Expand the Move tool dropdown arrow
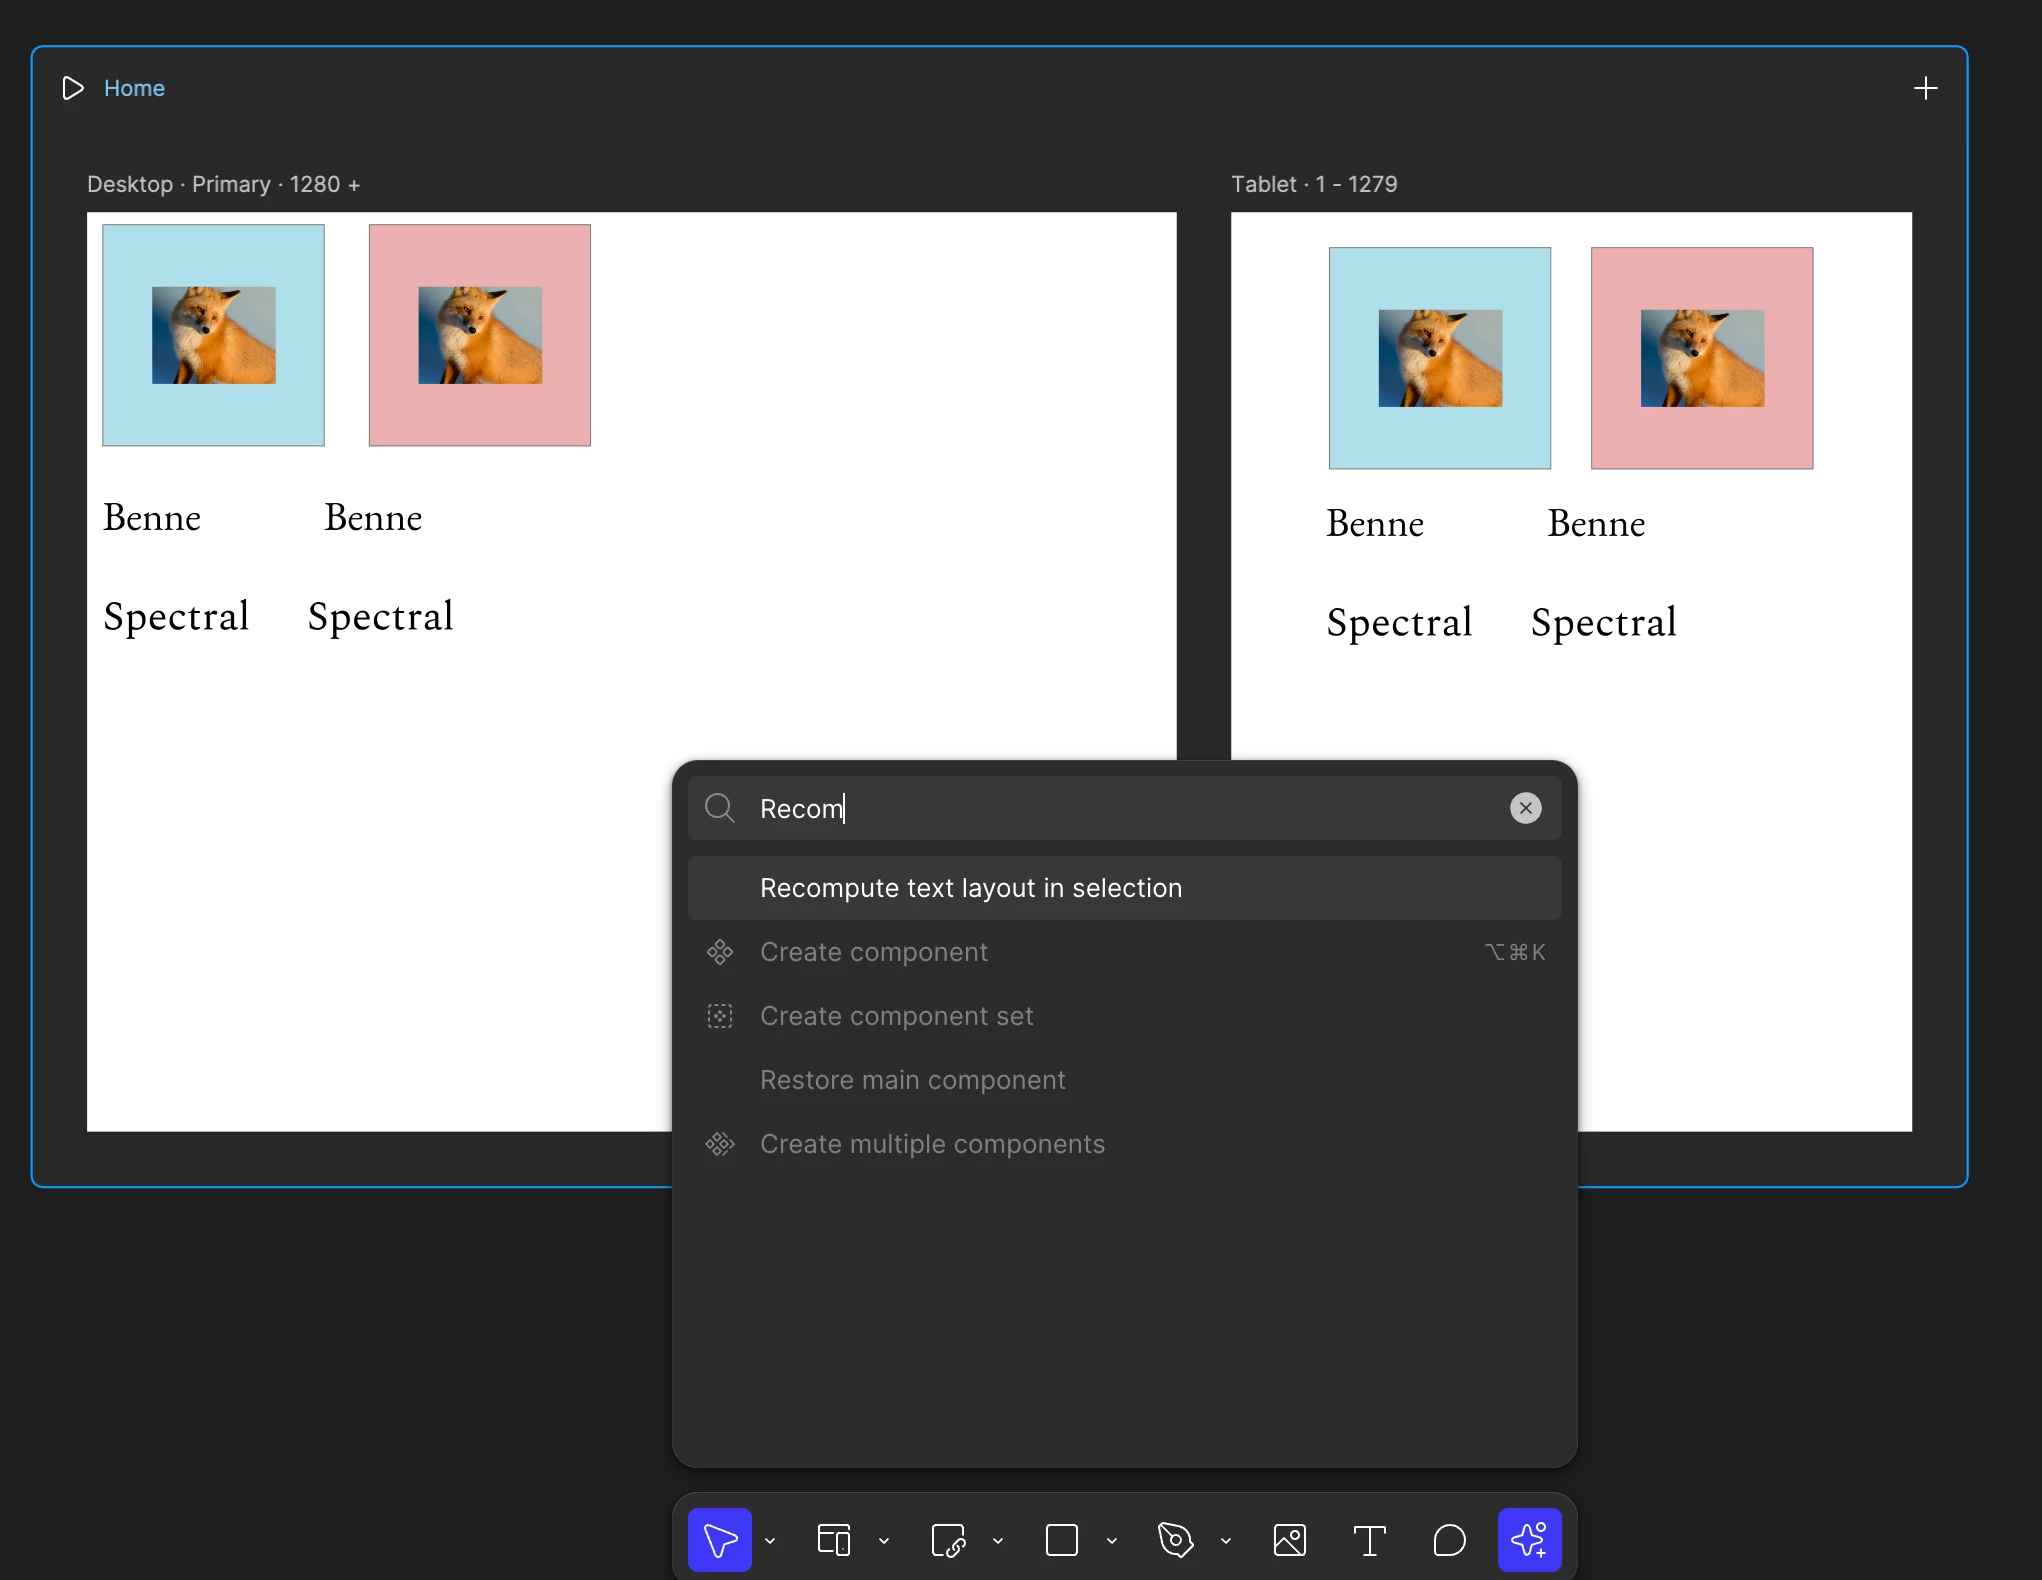Screen dimensions: 2042x1580 click(x=770, y=1541)
